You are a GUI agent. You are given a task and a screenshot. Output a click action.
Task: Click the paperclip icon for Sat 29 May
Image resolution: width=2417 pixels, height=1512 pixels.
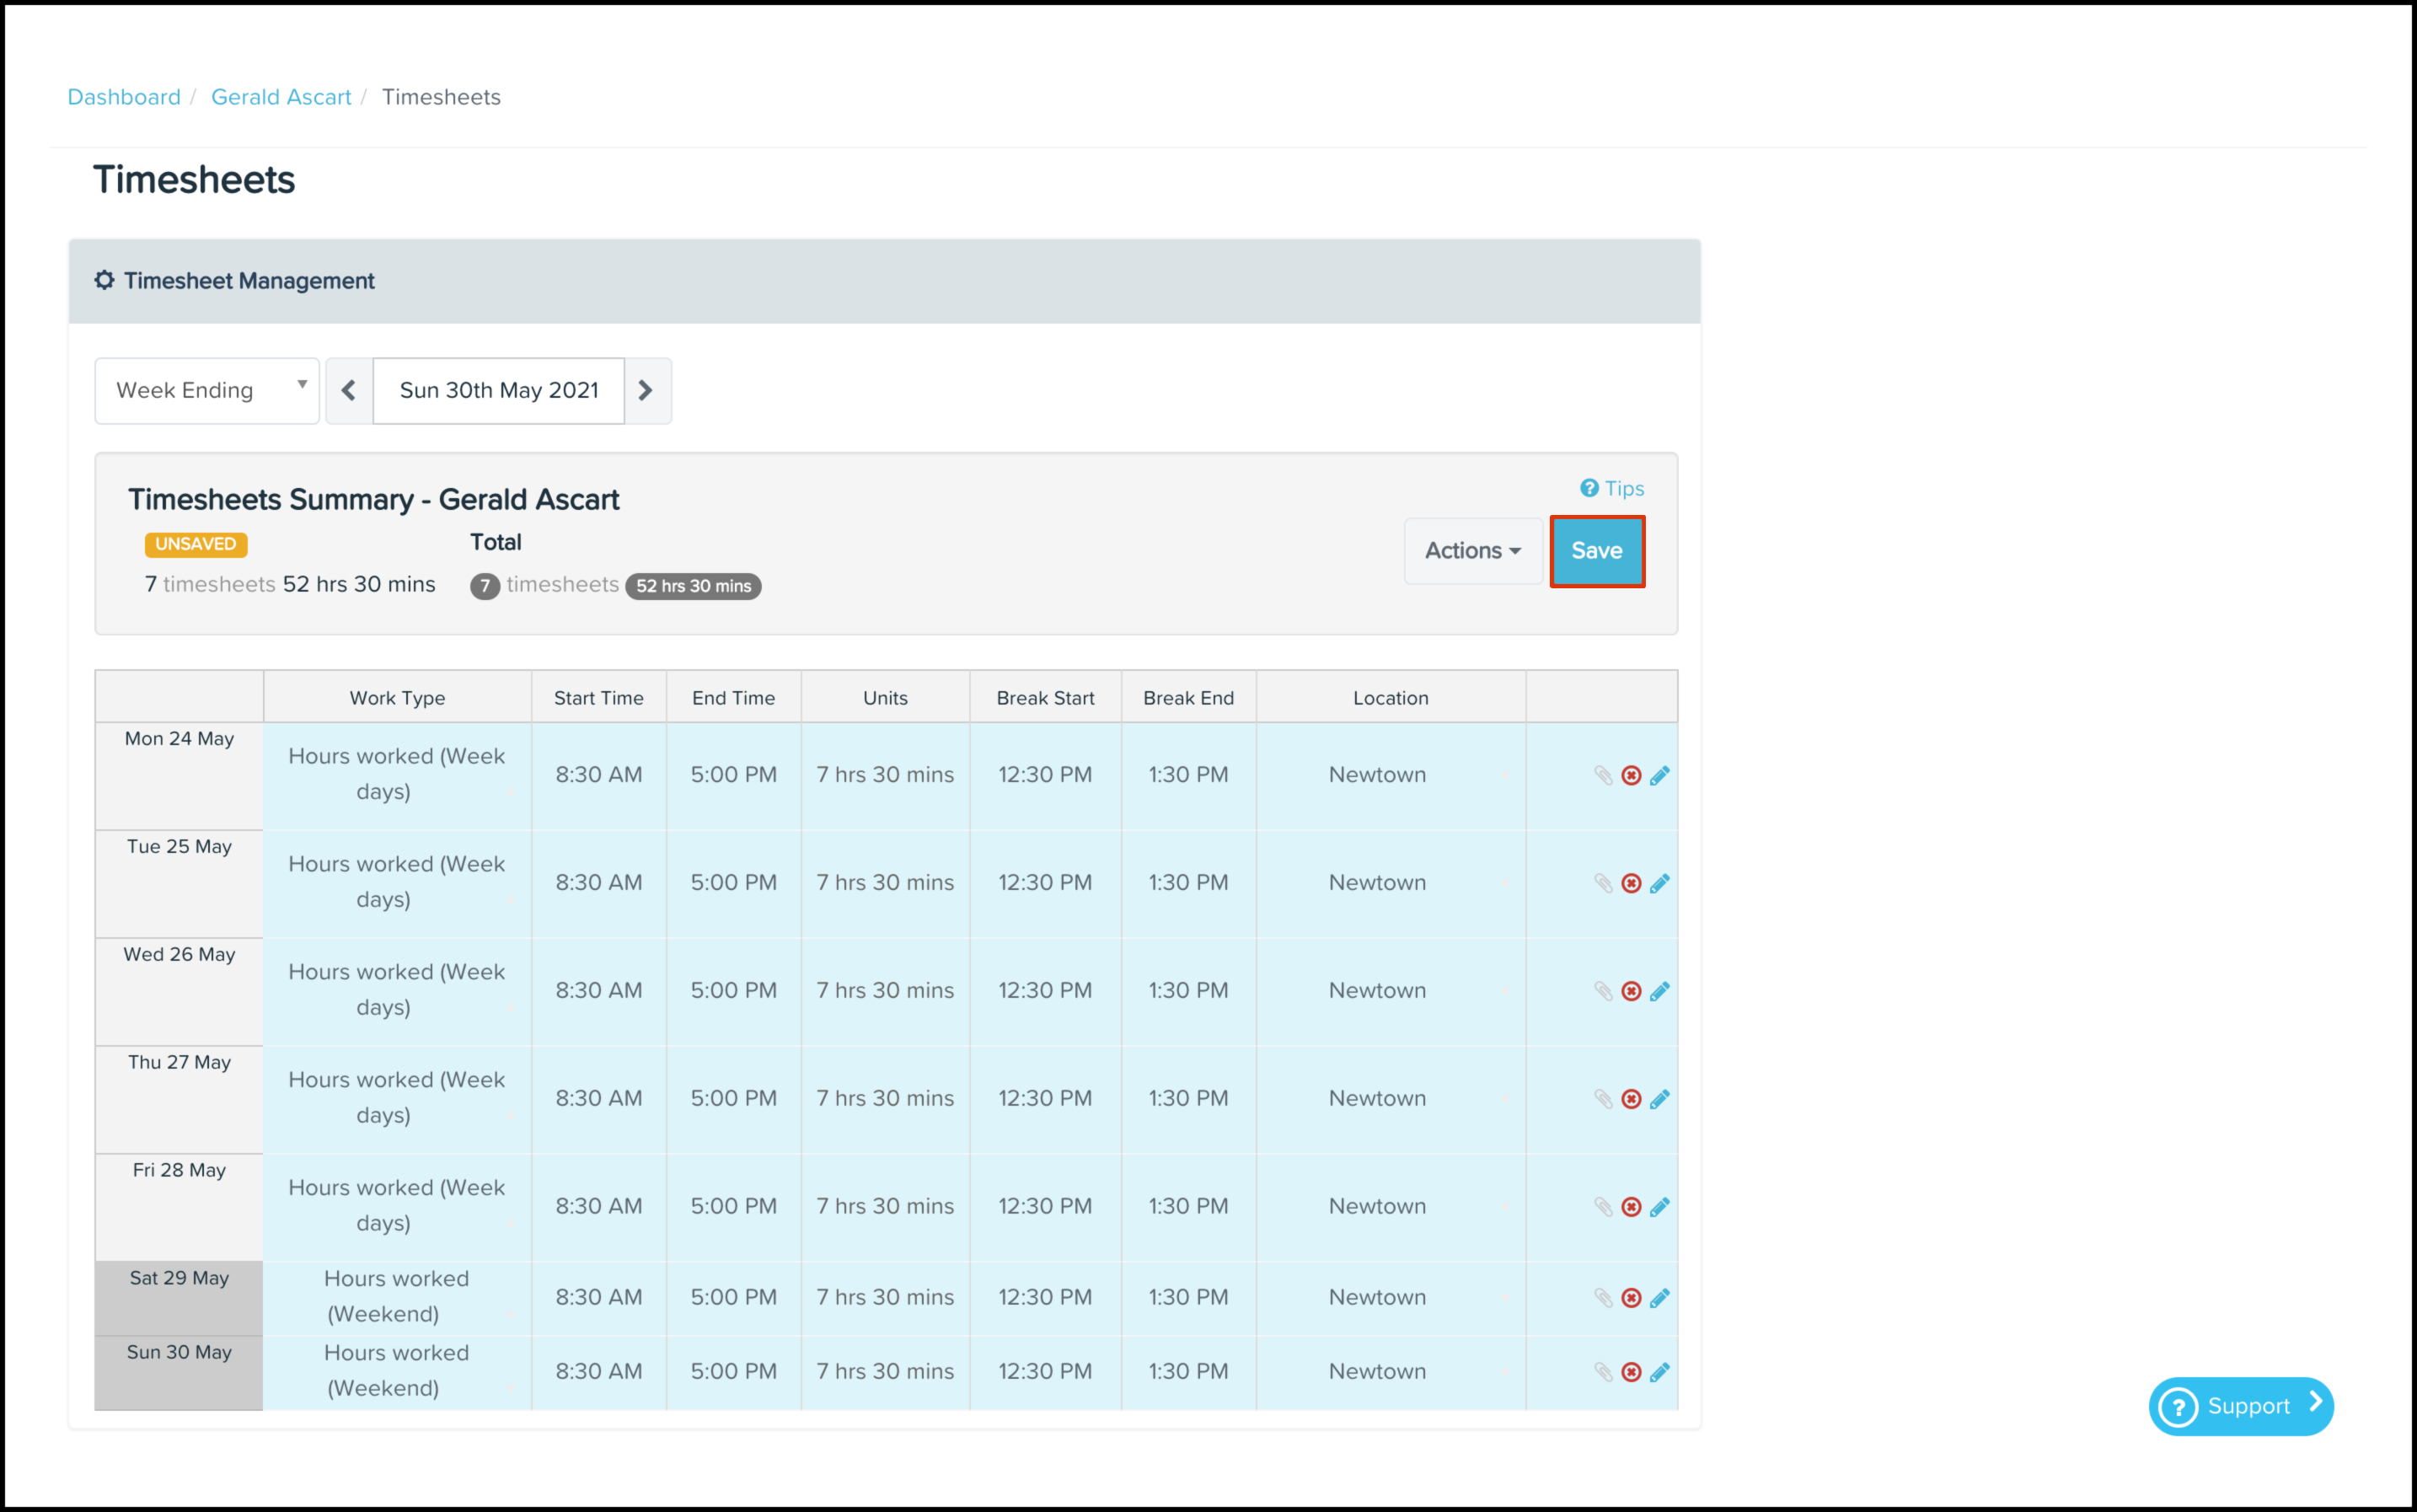(x=1603, y=1298)
